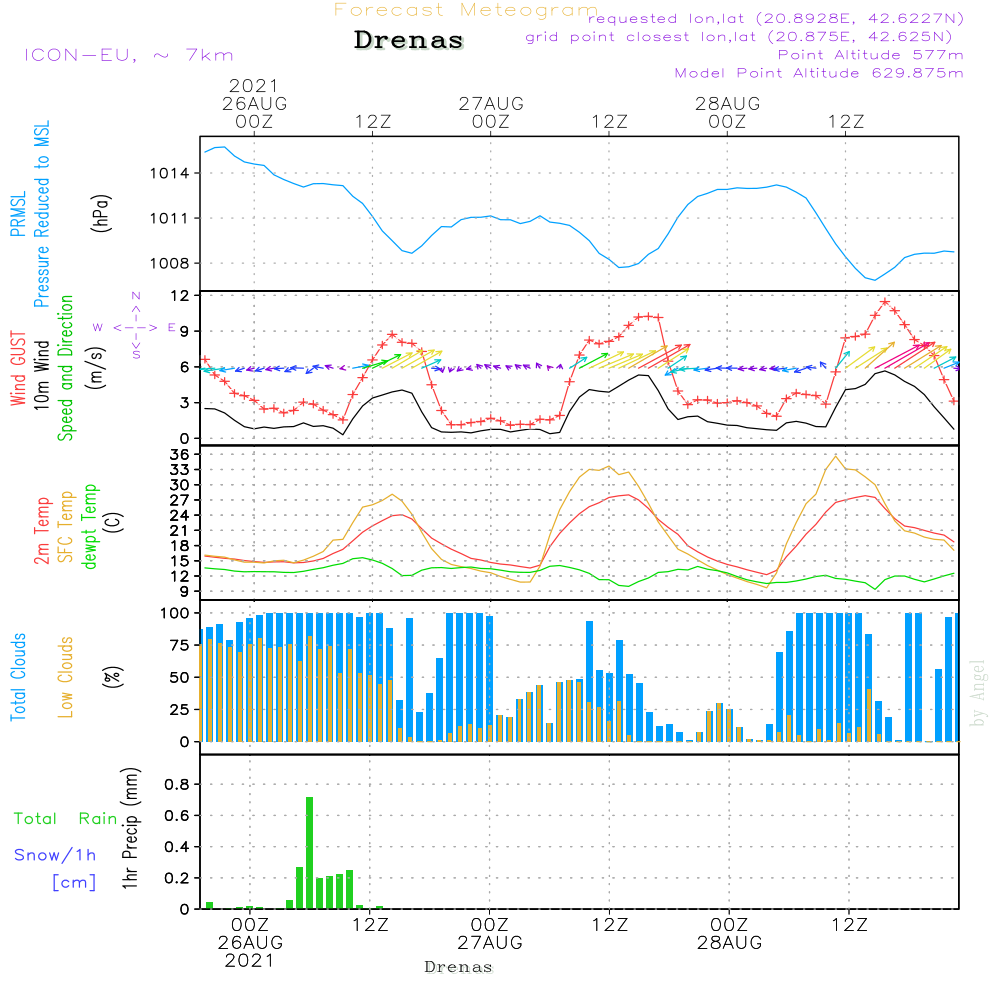Click the '10m Wind' label
This screenshot has width=1000, height=1000.
[x=41, y=374]
